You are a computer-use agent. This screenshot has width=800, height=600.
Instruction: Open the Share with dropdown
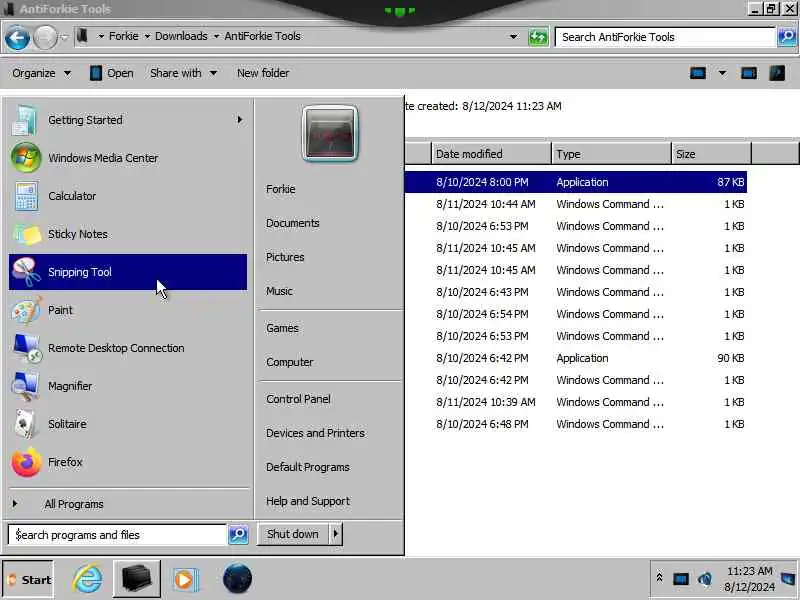point(184,73)
